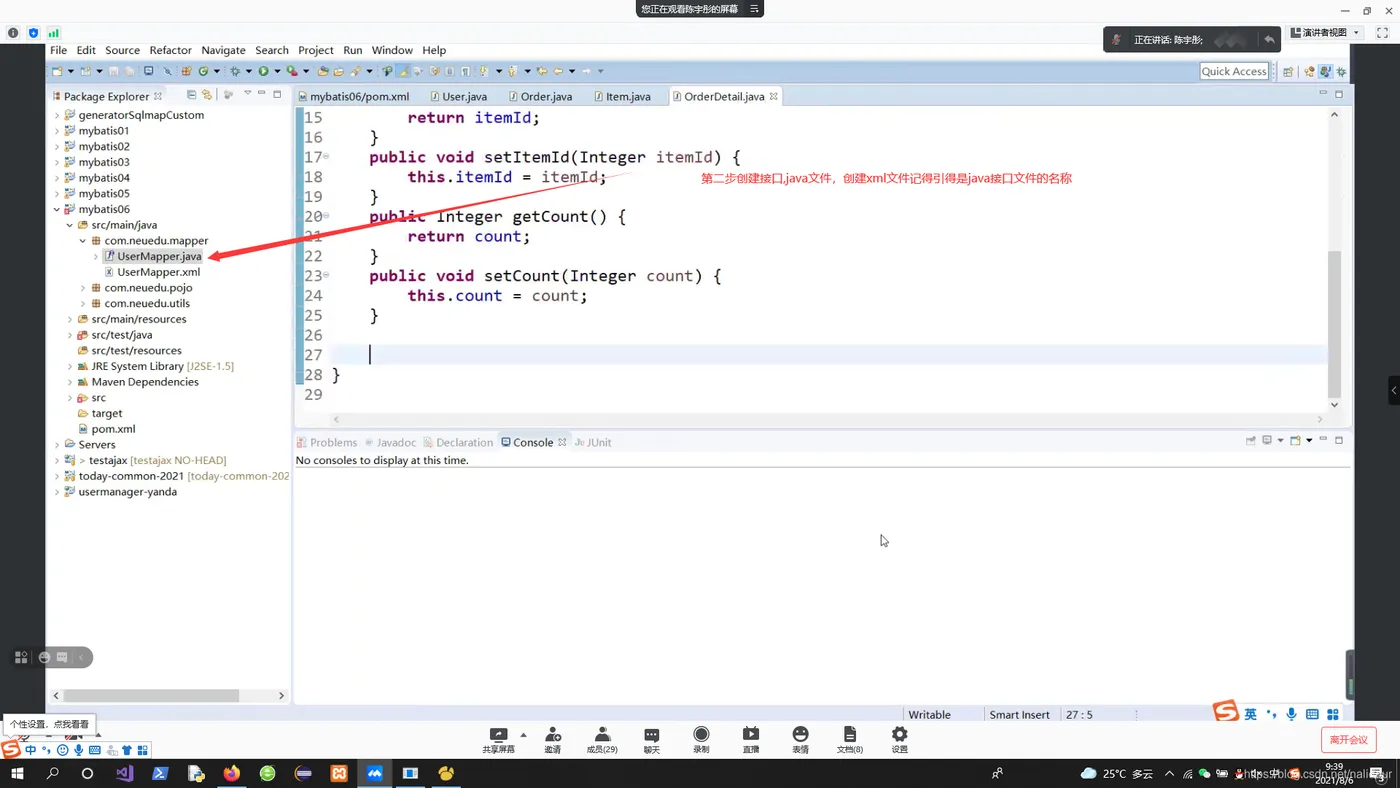This screenshot has width=1400, height=788.
Task: Switch to the Java EE perspective icon
Action: [x=1309, y=71]
